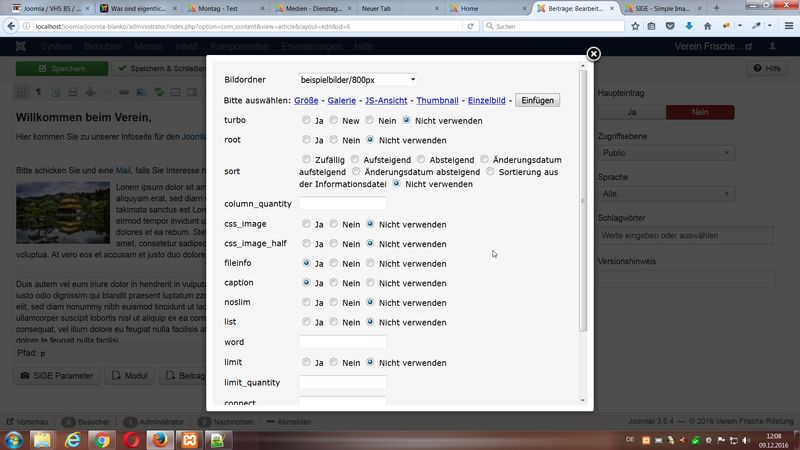
Task: Click the image insert icon in the editor toolbar
Action: (141, 92)
